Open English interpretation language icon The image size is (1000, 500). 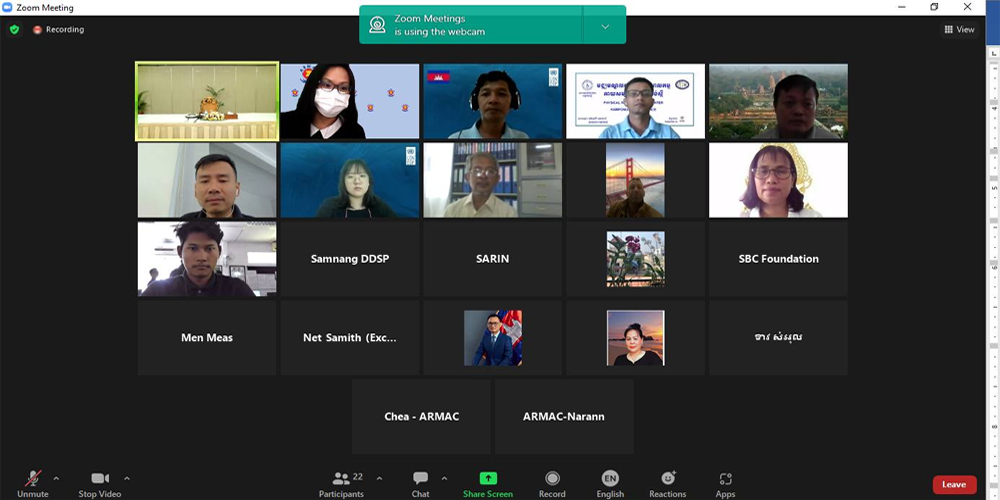[x=610, y=479]
